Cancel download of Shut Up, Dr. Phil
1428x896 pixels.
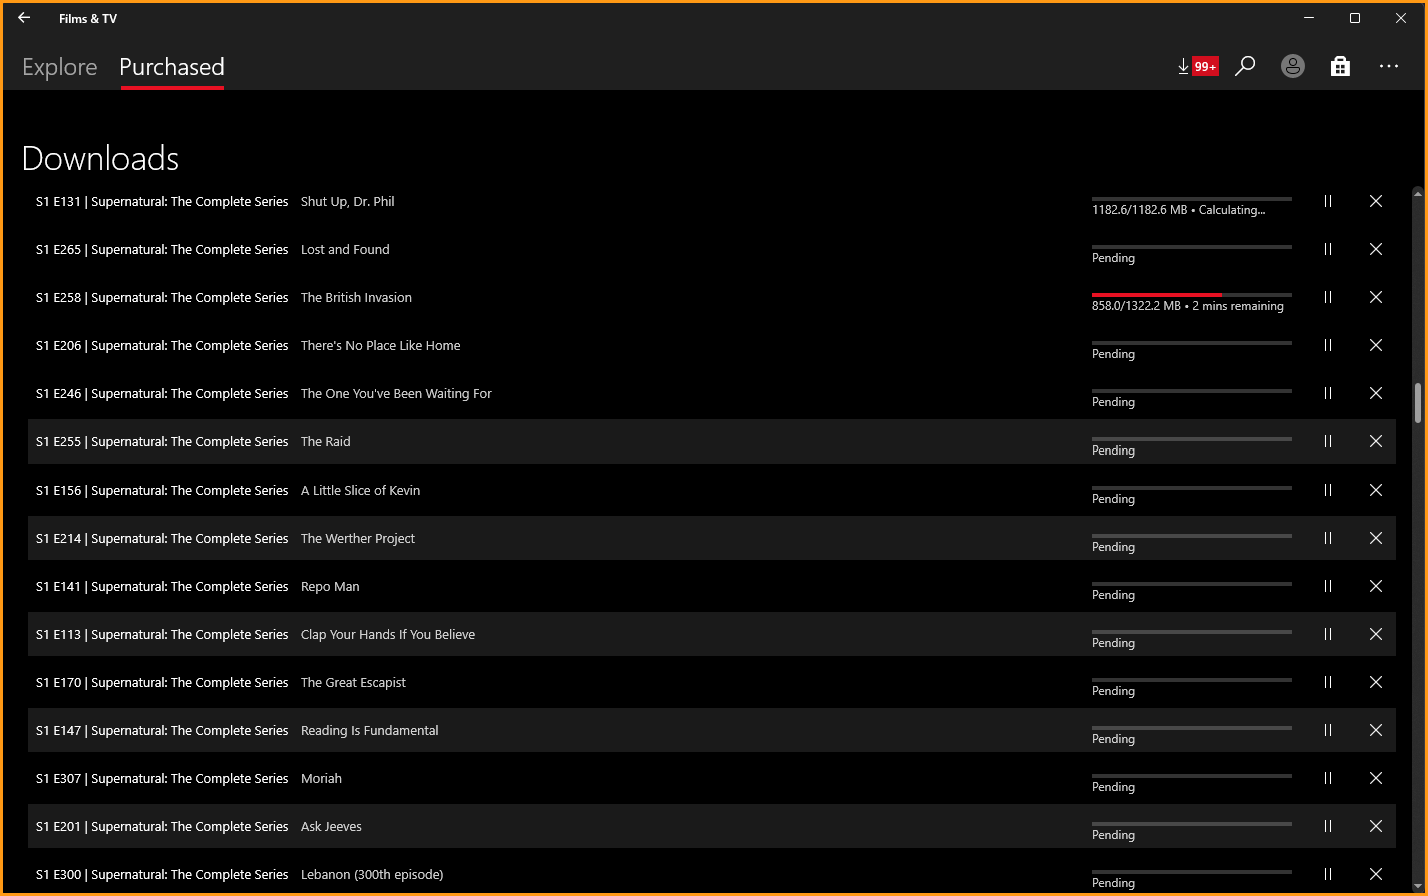coord(1376,201)
